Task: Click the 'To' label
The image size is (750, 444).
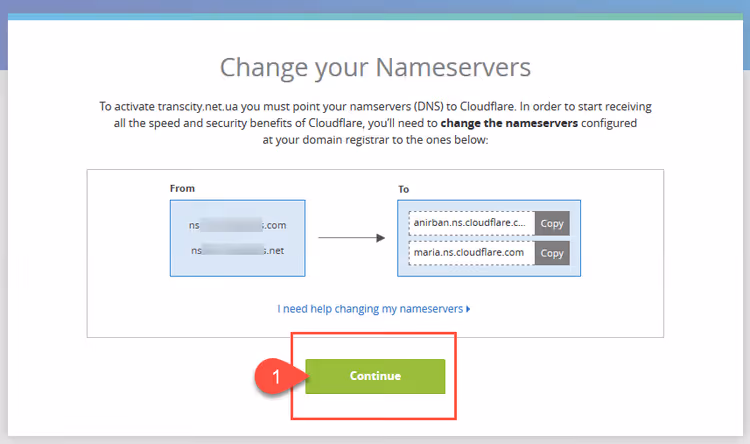Action: click(x=404, y=189)
